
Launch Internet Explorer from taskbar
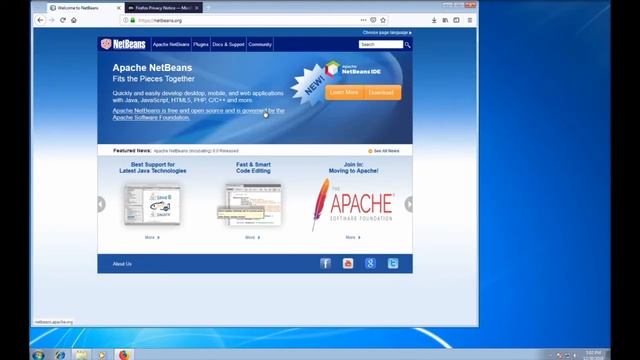coord(60,355)
